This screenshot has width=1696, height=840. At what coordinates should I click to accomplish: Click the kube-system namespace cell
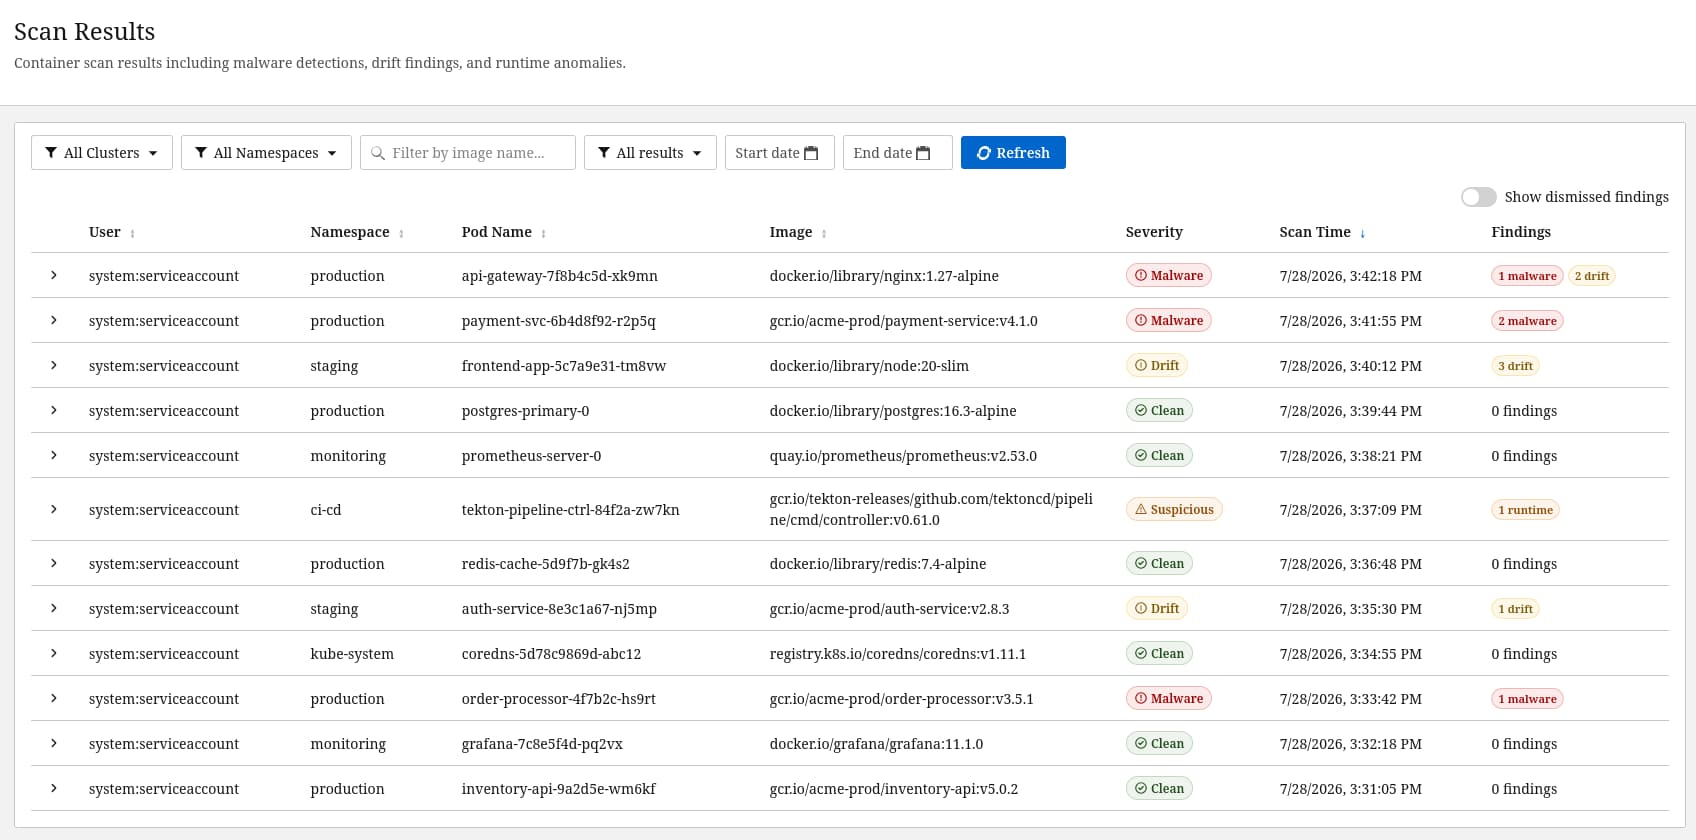coord(352,654)
